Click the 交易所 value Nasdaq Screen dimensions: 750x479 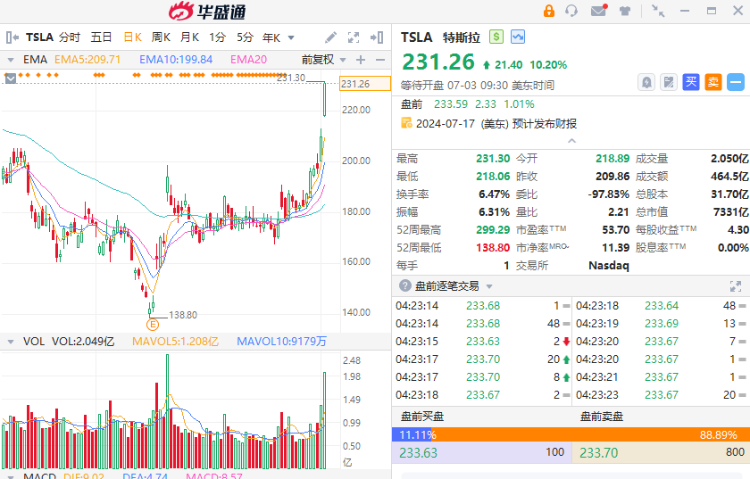609,266
